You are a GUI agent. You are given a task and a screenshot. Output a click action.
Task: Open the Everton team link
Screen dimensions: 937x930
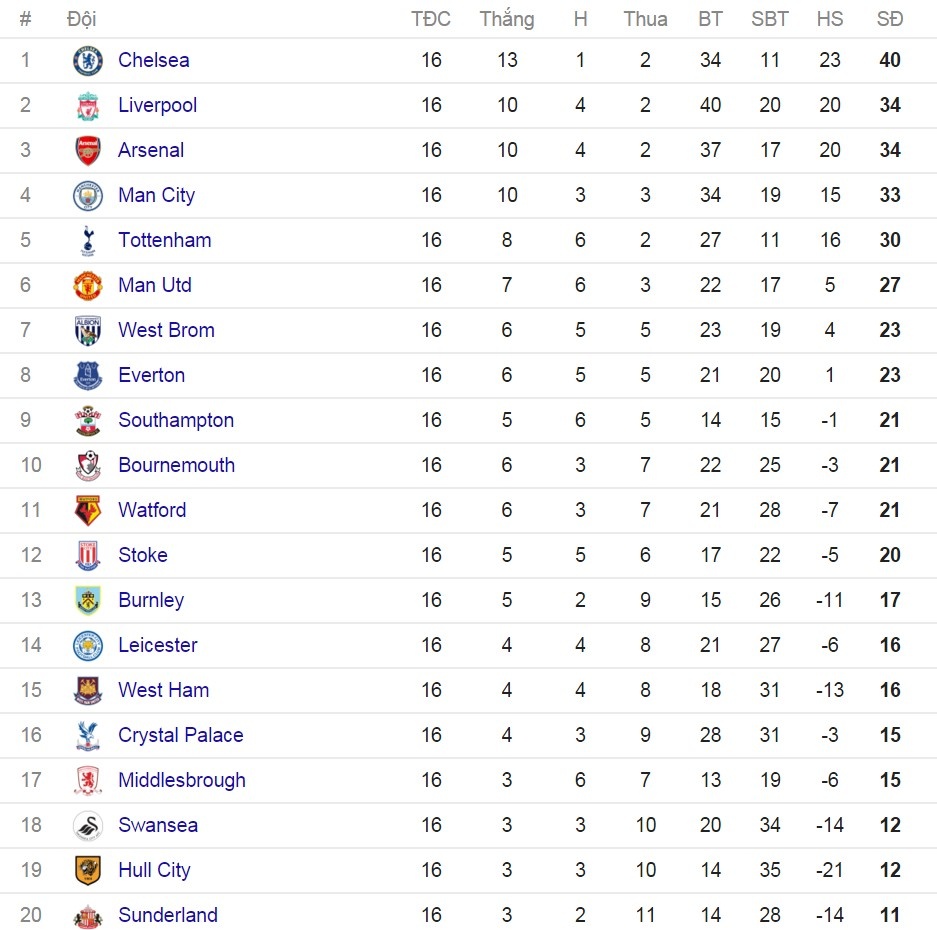point(151,375)
